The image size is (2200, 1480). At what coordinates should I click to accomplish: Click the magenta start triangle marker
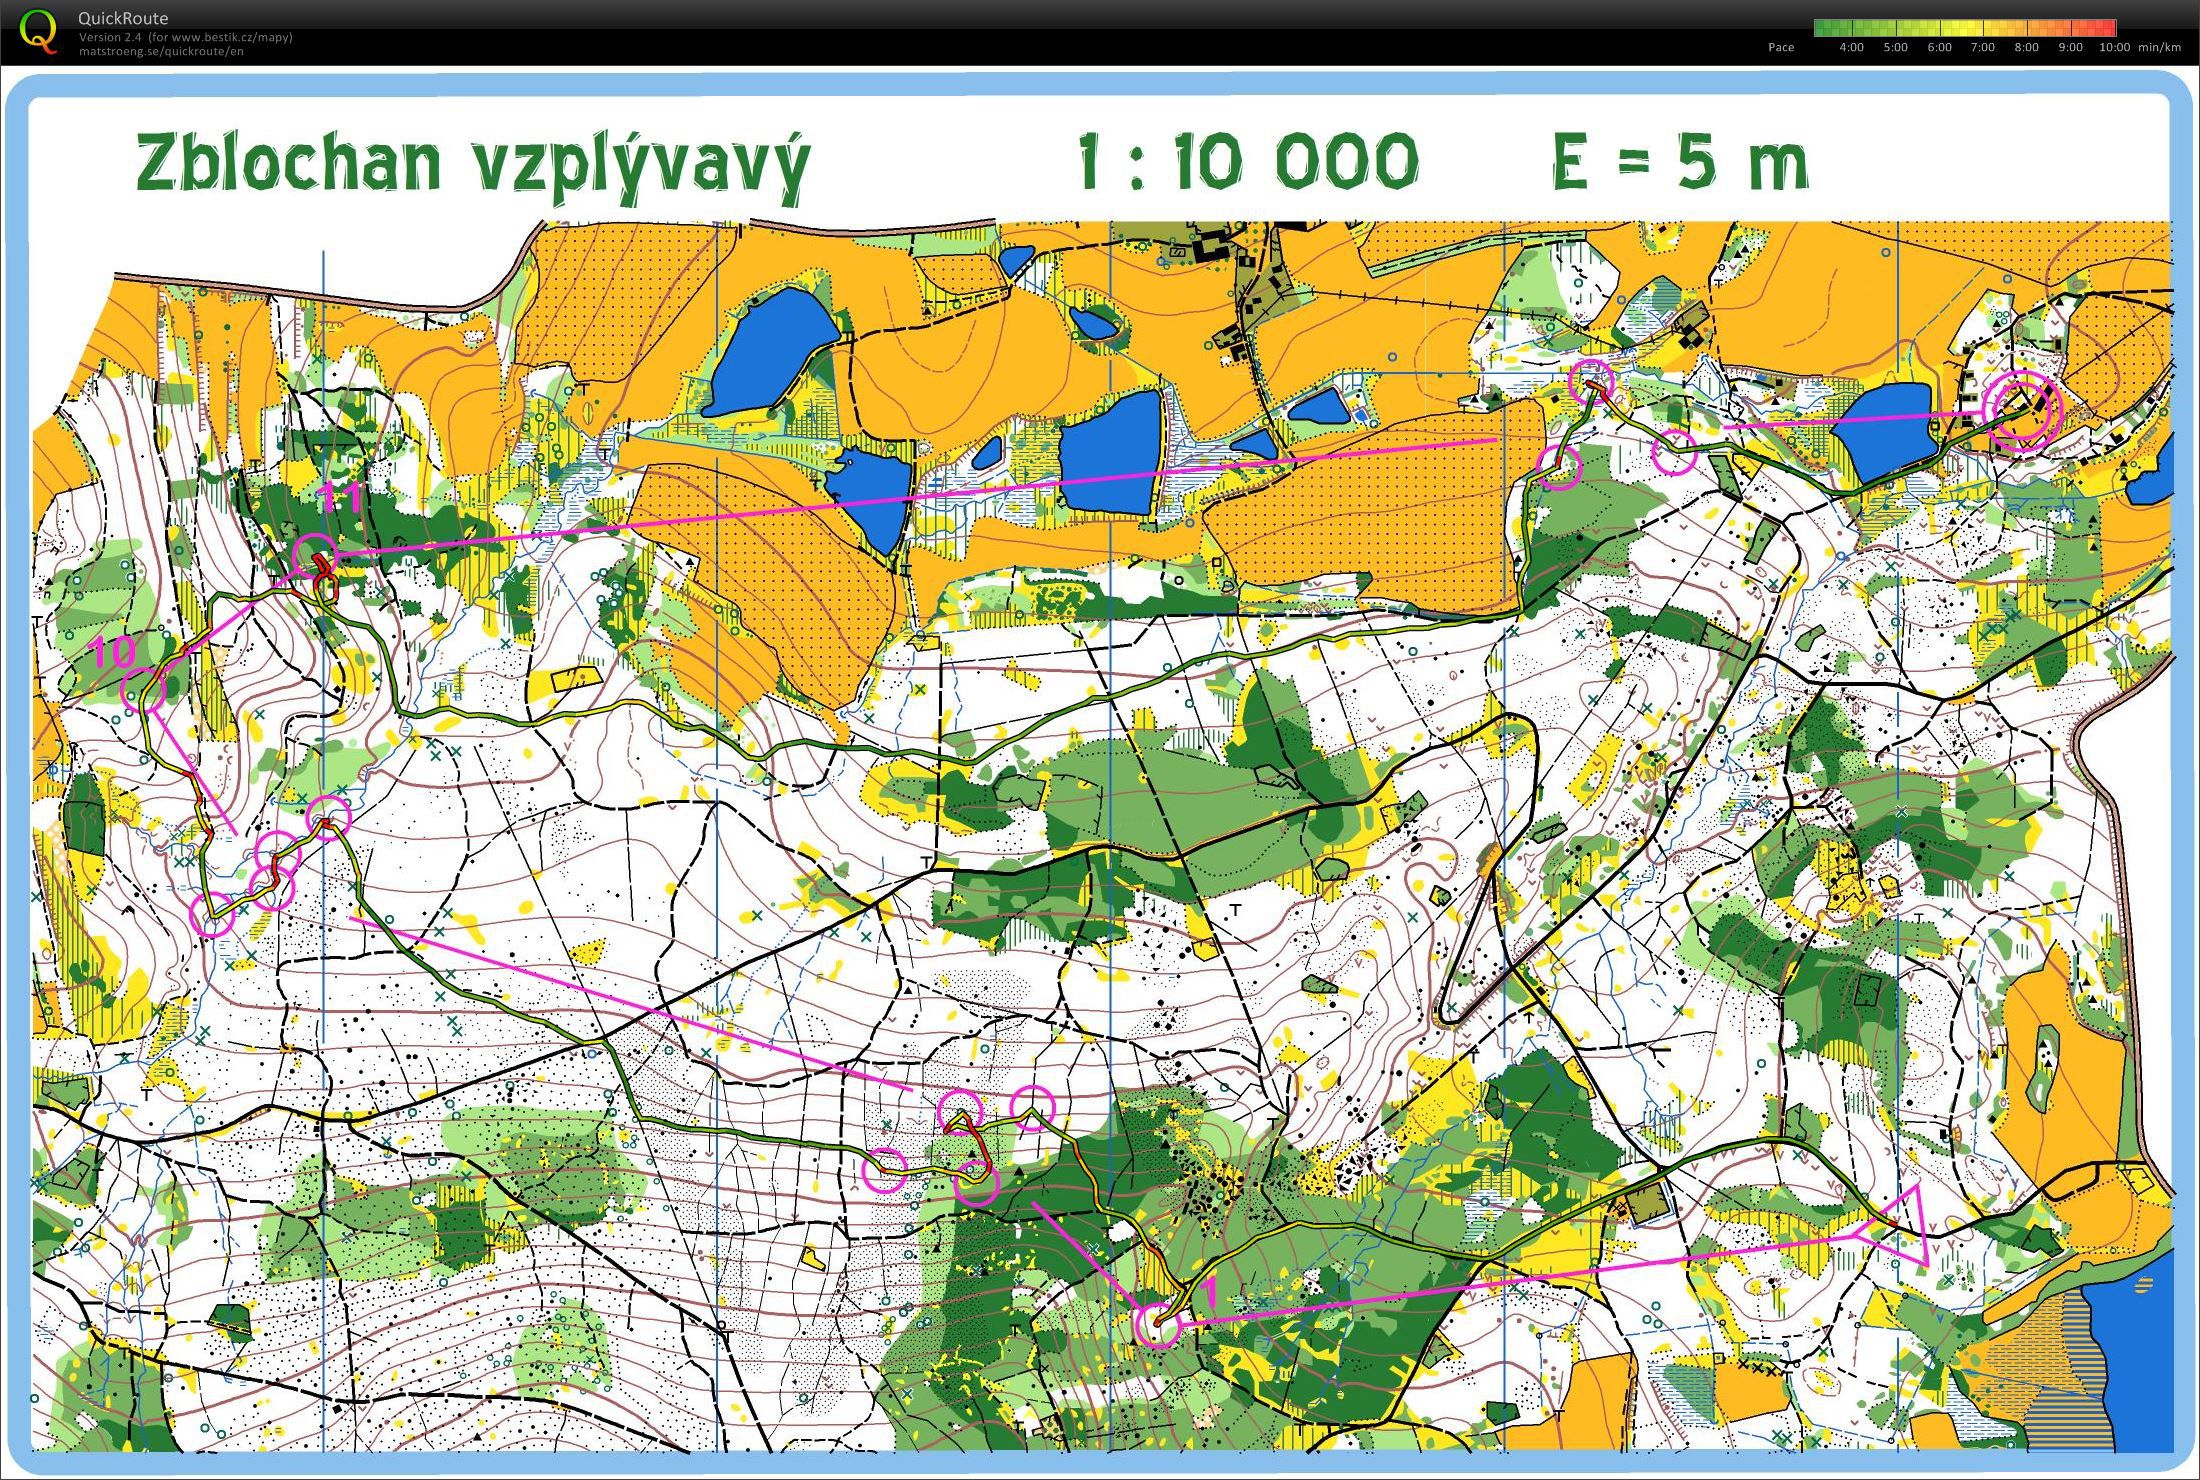click(1896, 1226)
